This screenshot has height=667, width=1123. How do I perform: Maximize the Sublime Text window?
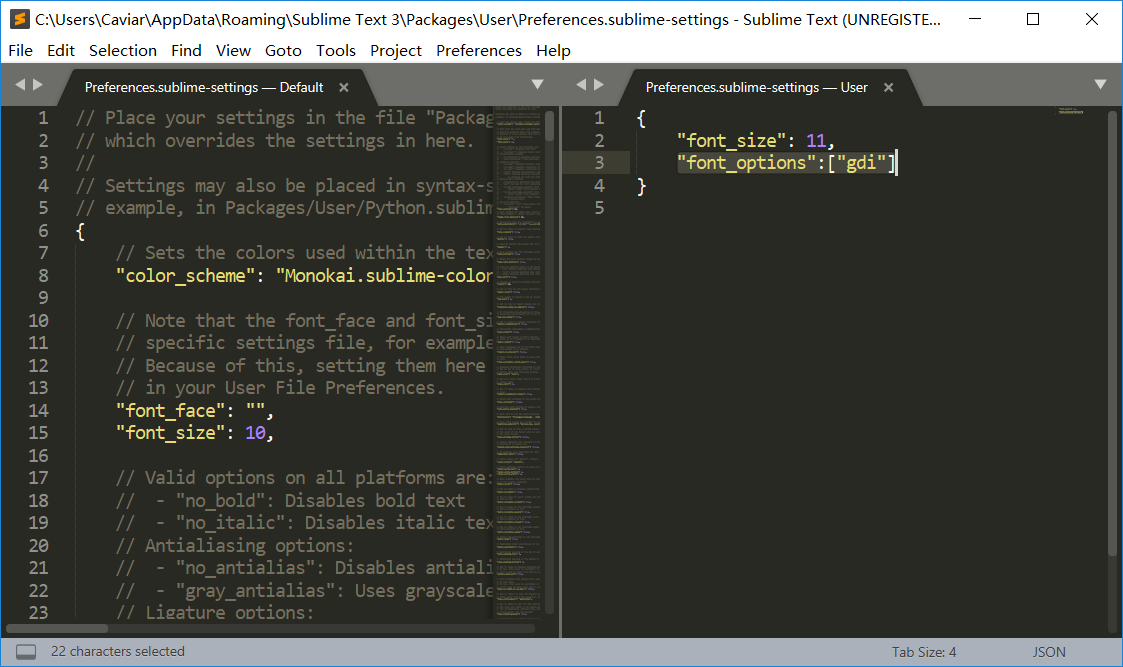pos(1033,19)
